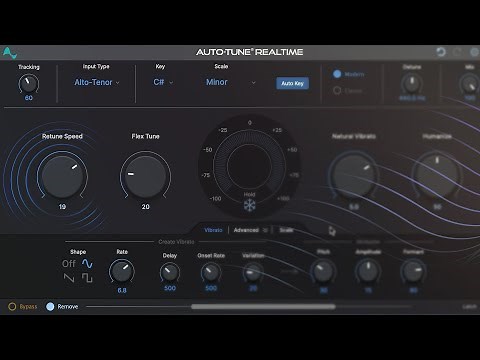The width and height of the screenshot is (480, 360).
Task: Click the Formant knob
Action: click(x=413, y=272)
